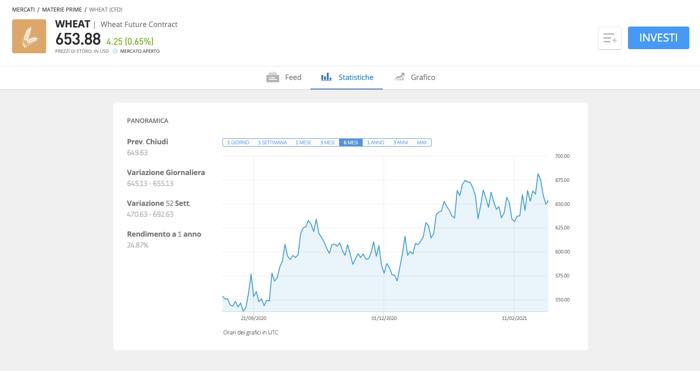700x371 pixels.
Task: Click the 21/09/2020 date axis label
Action: click(254, 318)
